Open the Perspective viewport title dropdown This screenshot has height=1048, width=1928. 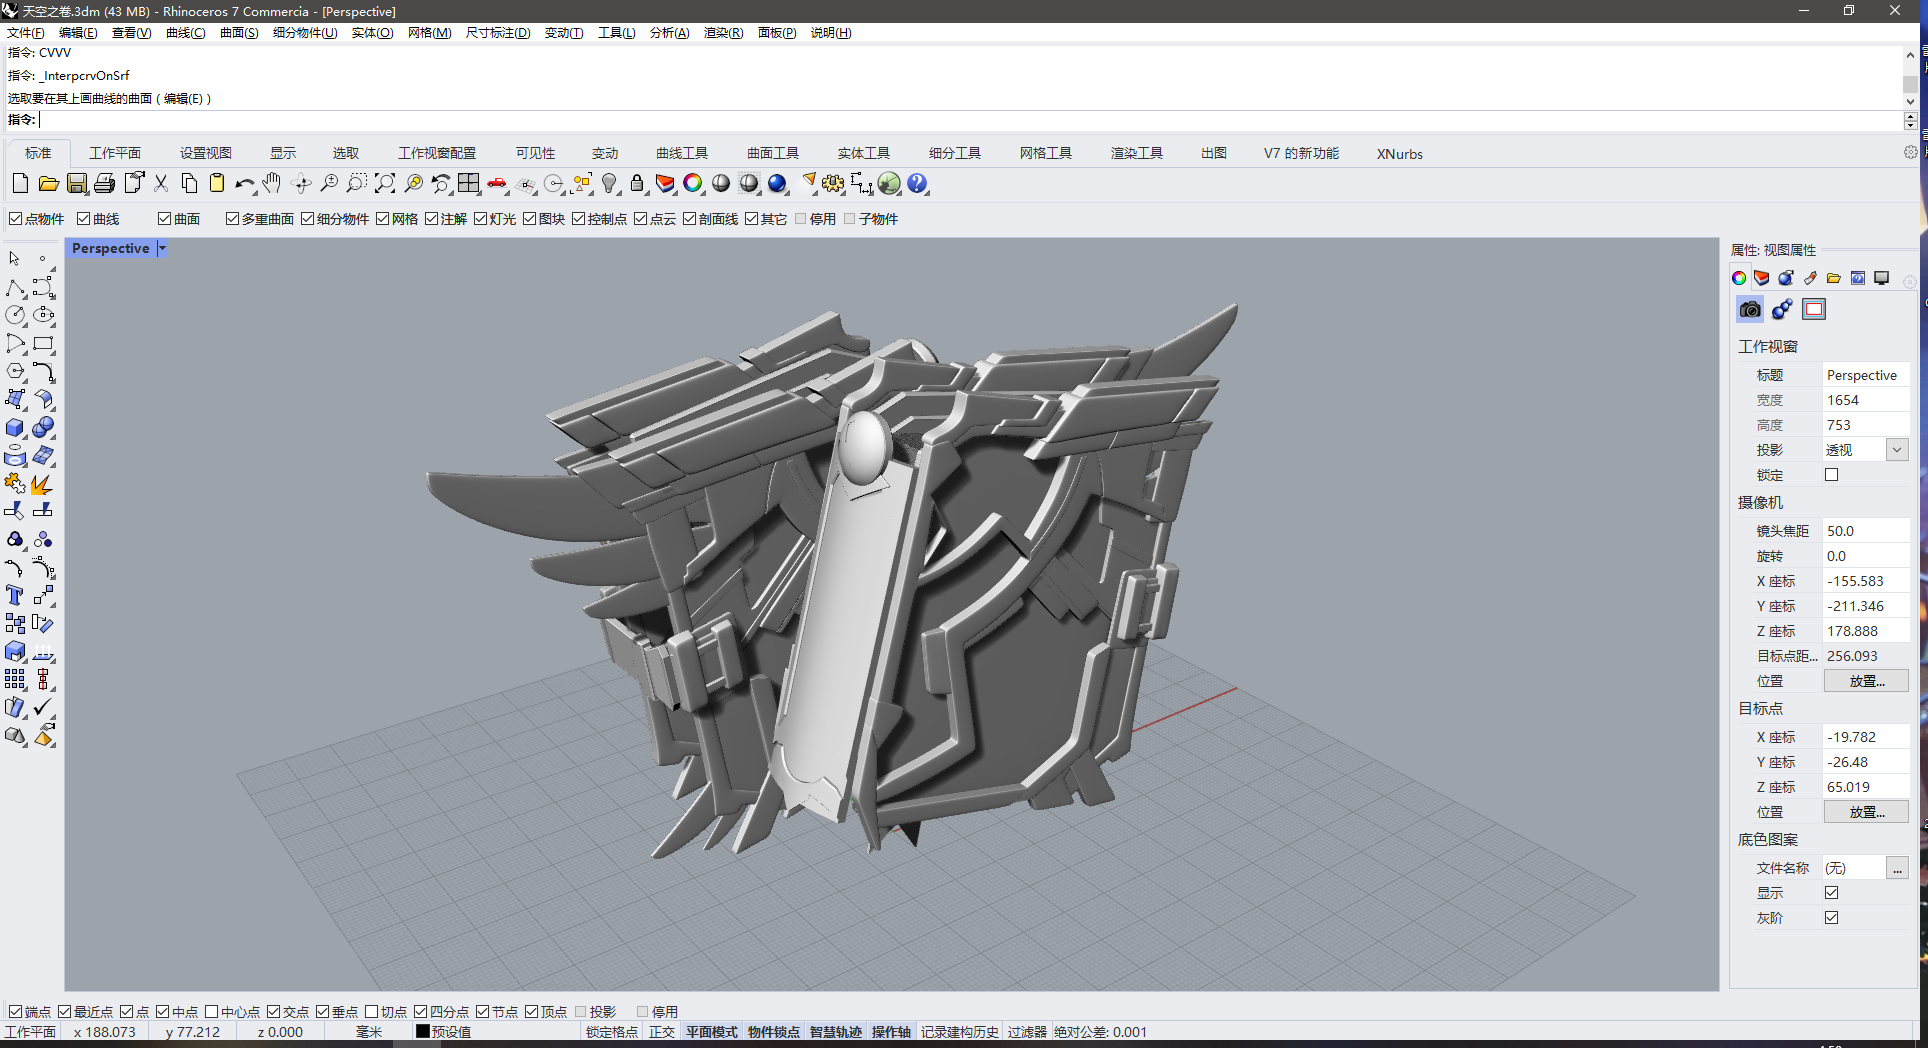coord(162,248)
